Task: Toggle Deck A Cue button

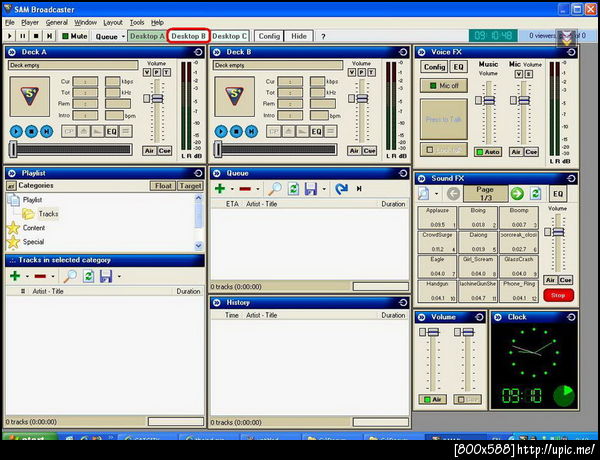Action: (x=165, y=151)
